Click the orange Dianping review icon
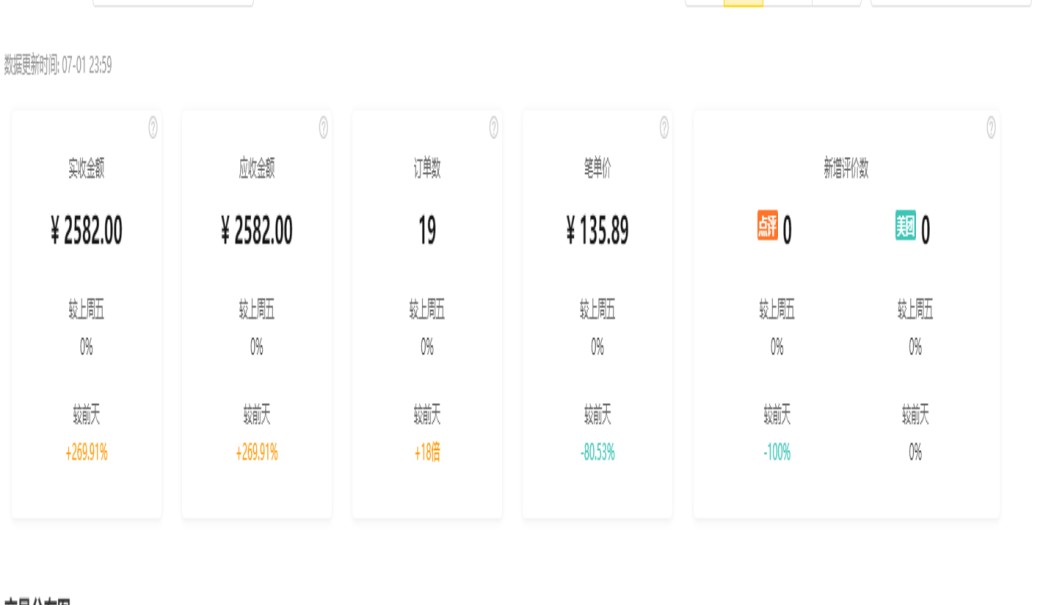1043x605 pixels. point(767,226)
